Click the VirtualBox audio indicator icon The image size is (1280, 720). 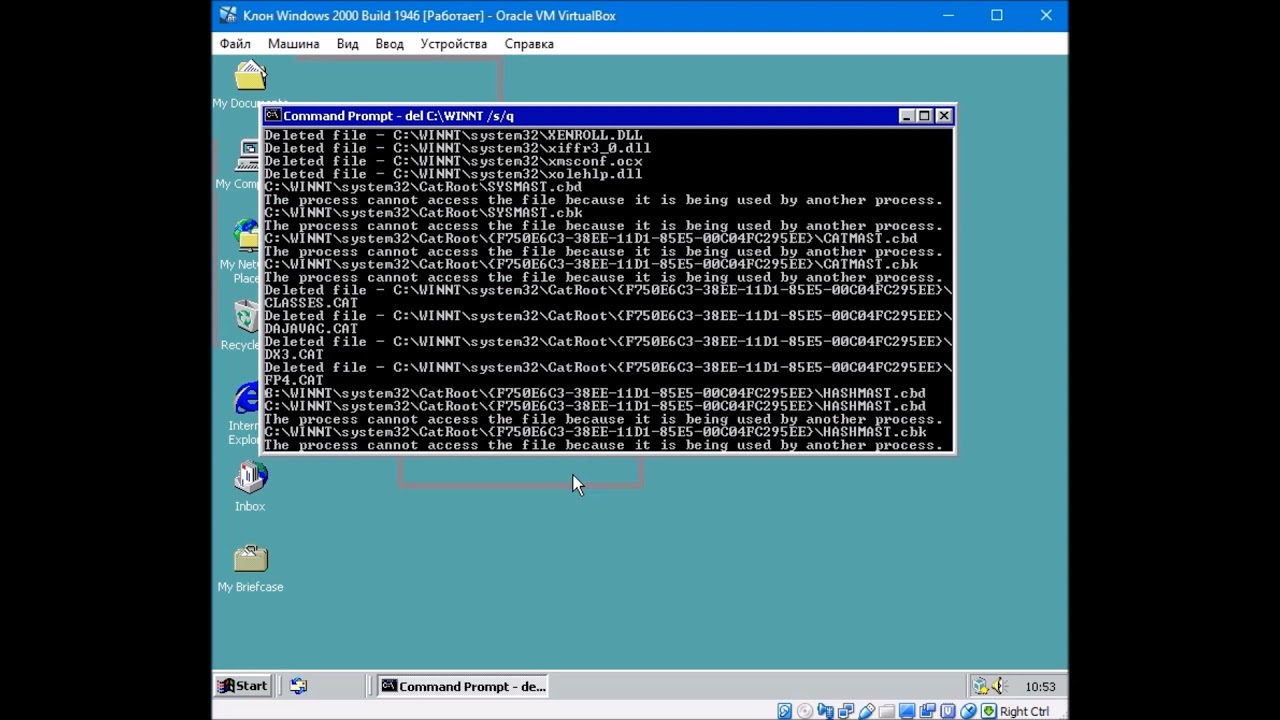tap(825, 711)
